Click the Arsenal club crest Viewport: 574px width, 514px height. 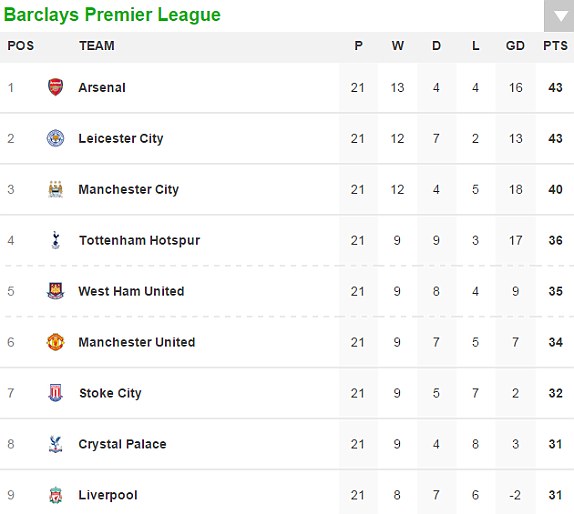point(55,87)
